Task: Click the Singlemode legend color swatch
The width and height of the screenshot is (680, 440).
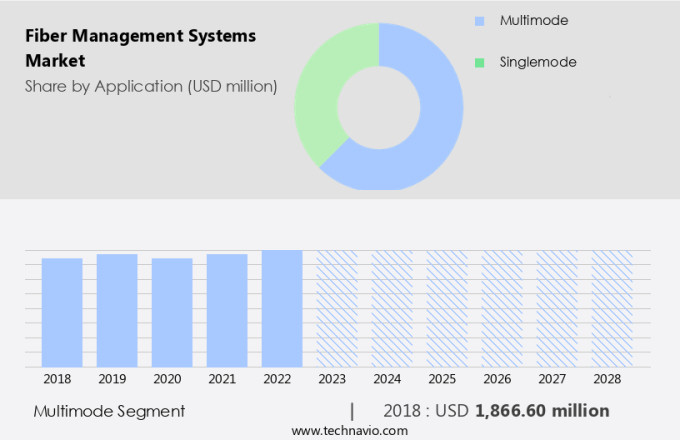Action: coord(479,62)
